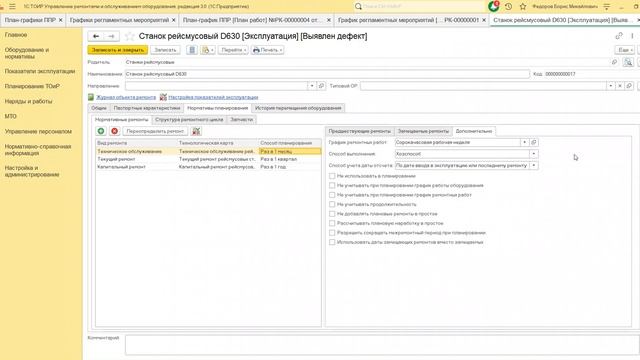
Task: Click the green add repair row icon
Action: [101, 131]
